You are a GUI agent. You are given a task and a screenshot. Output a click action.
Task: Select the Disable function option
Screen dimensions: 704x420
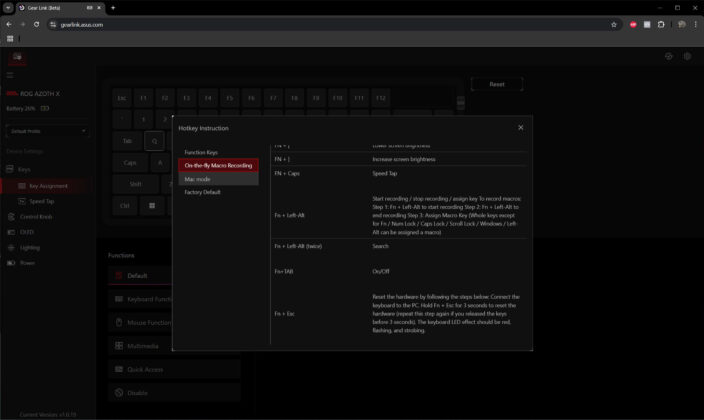174,393
